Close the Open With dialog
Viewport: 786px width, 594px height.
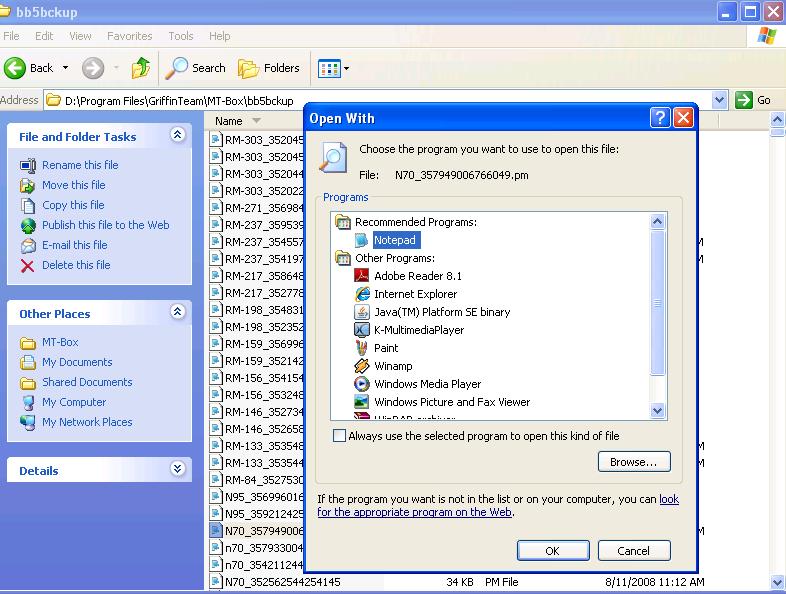click(683, 118)
